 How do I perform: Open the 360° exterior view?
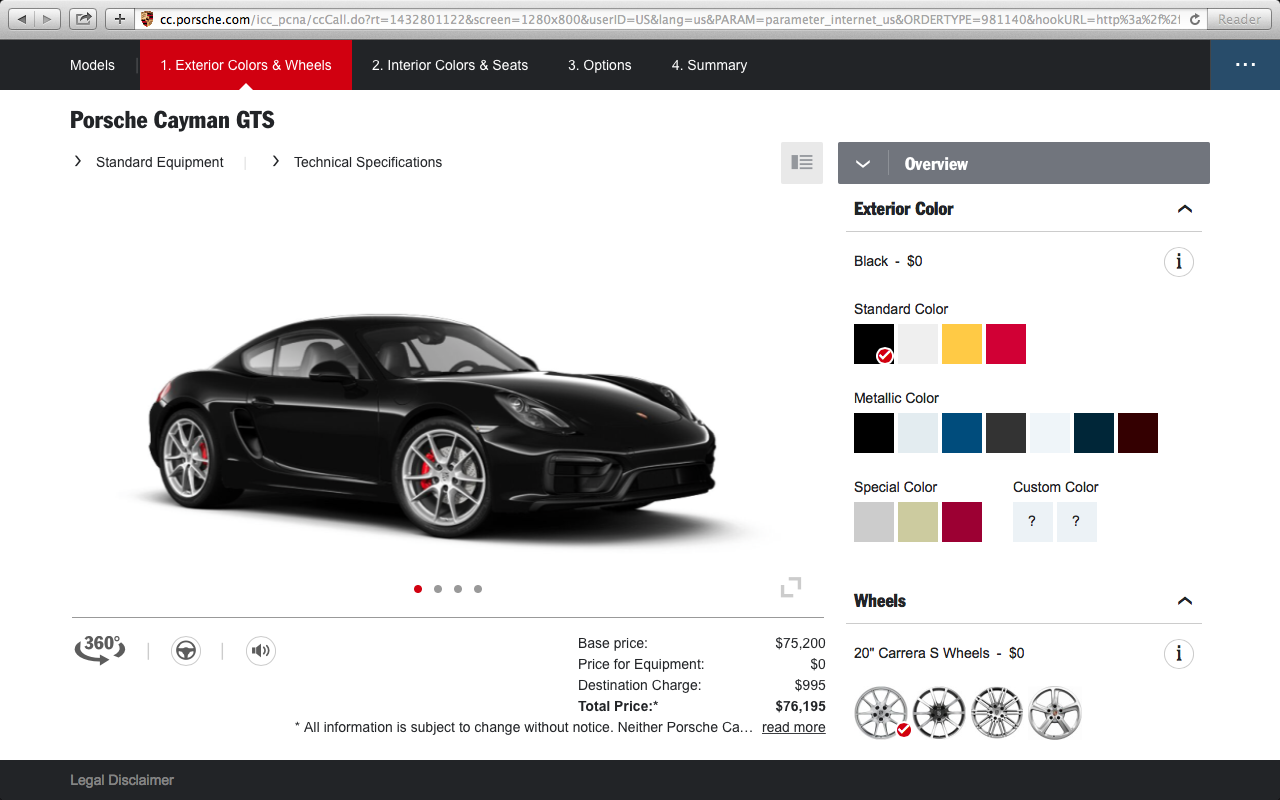(100, 650)
